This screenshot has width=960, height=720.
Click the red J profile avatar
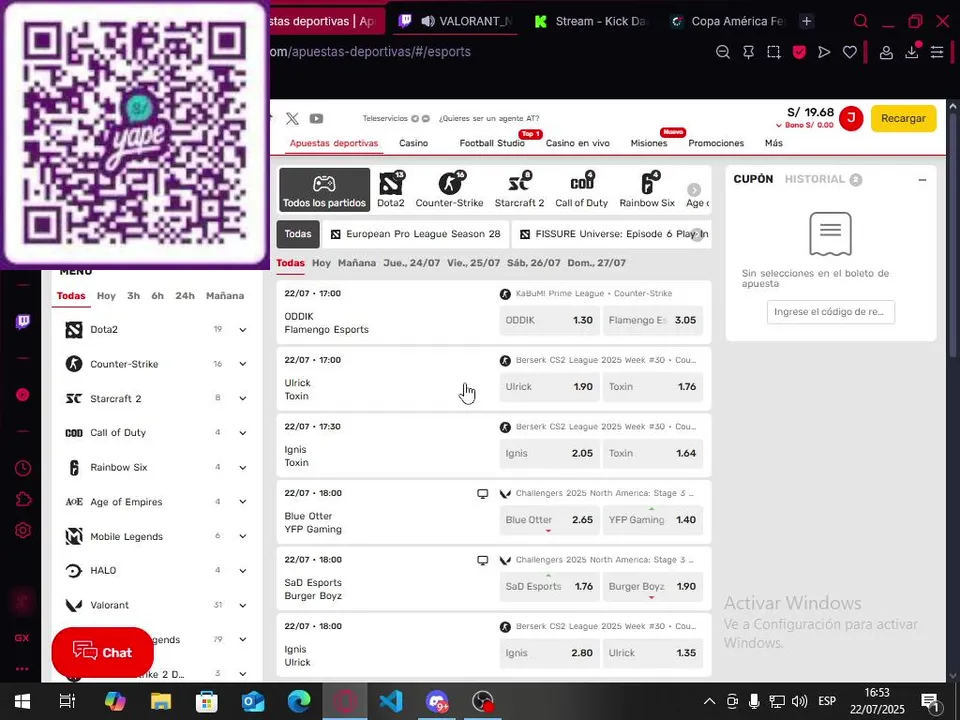point(851,118)
